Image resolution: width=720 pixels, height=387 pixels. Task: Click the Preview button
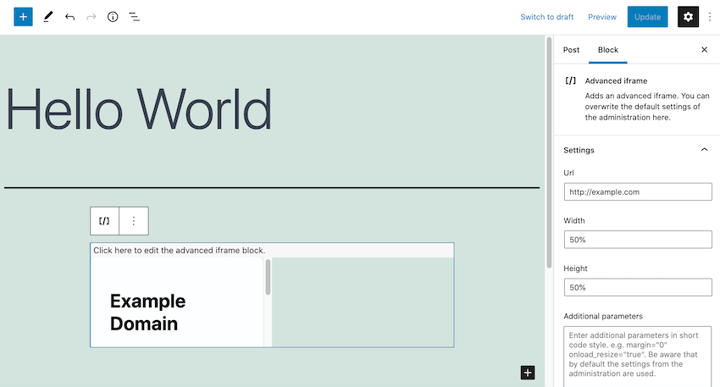pyautogui.click(x=602, y=17)
